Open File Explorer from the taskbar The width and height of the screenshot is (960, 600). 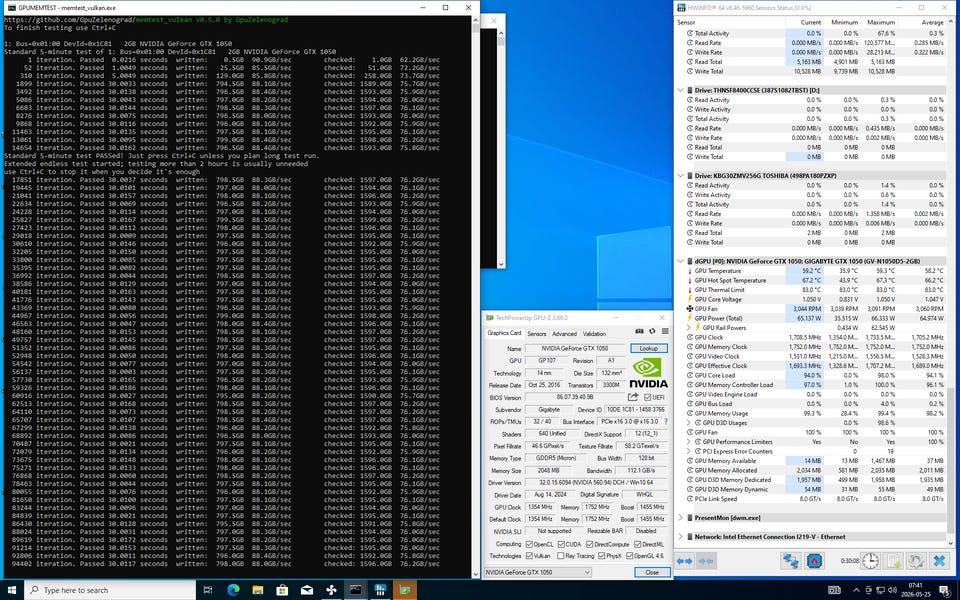pyautogui.click(x=258, y=590)
